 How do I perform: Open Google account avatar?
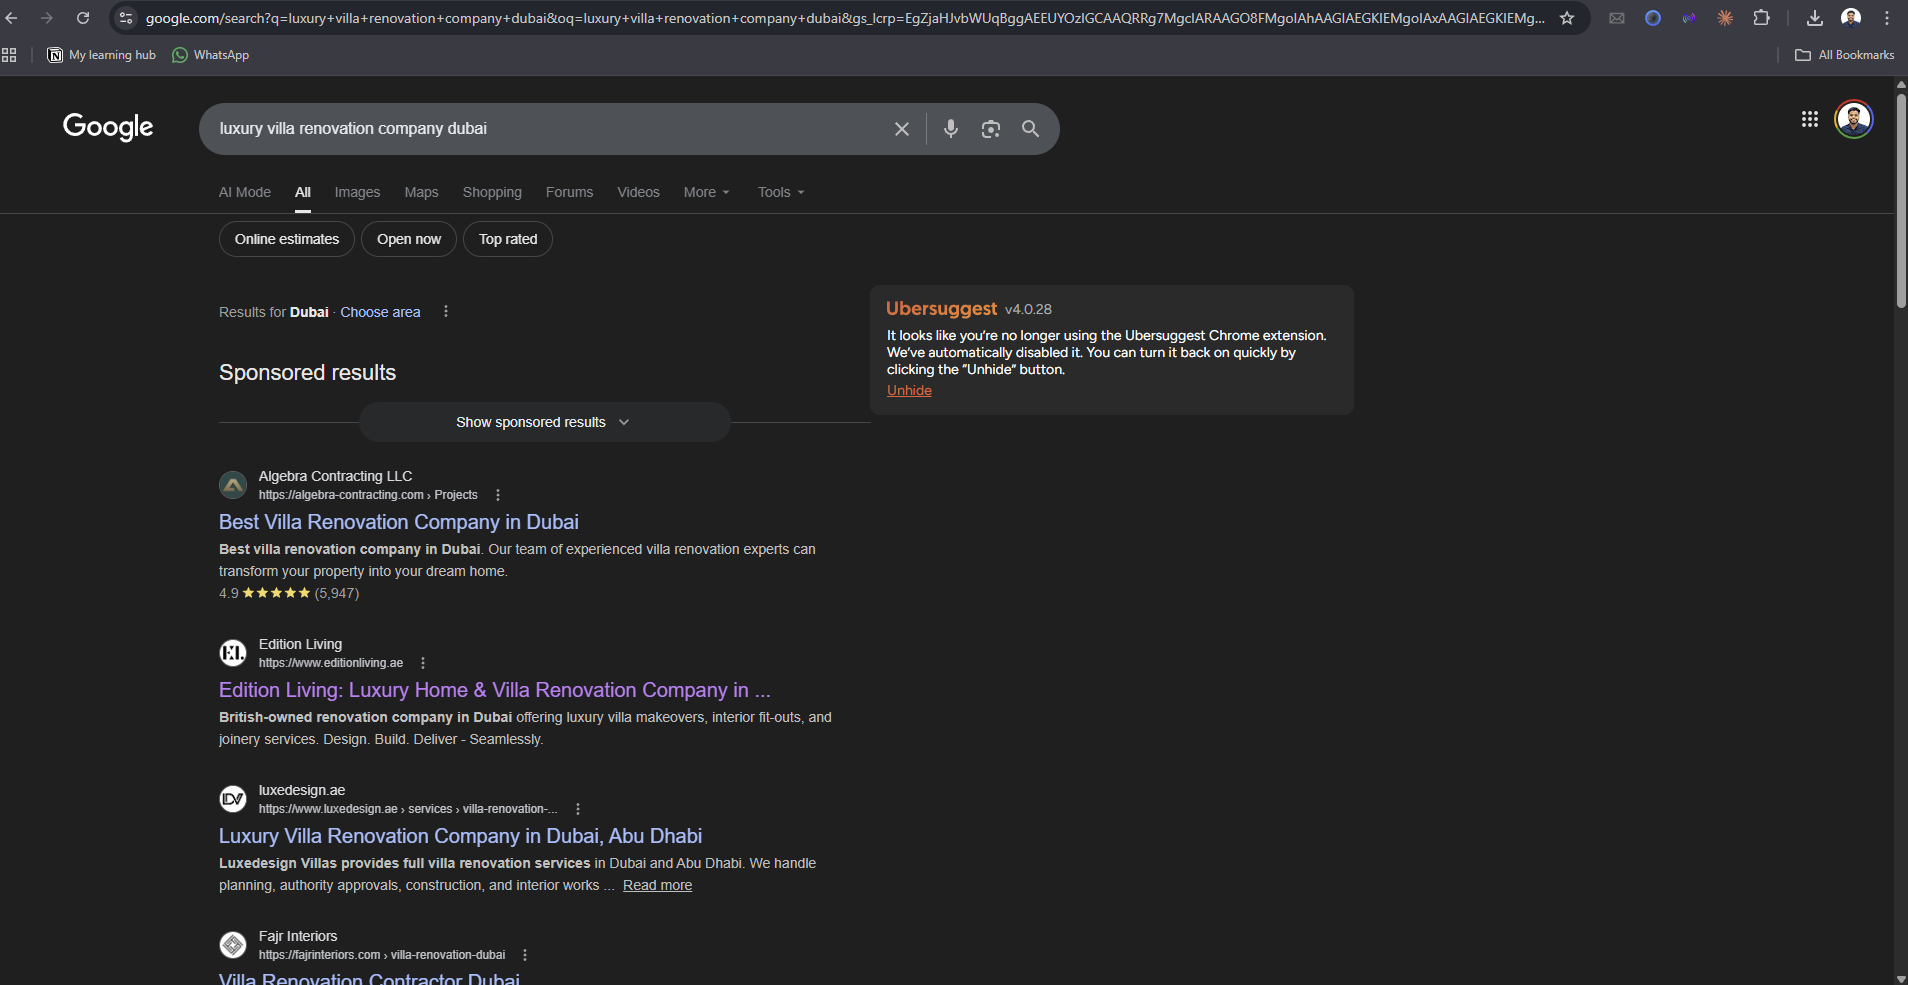coord(1854,119)
